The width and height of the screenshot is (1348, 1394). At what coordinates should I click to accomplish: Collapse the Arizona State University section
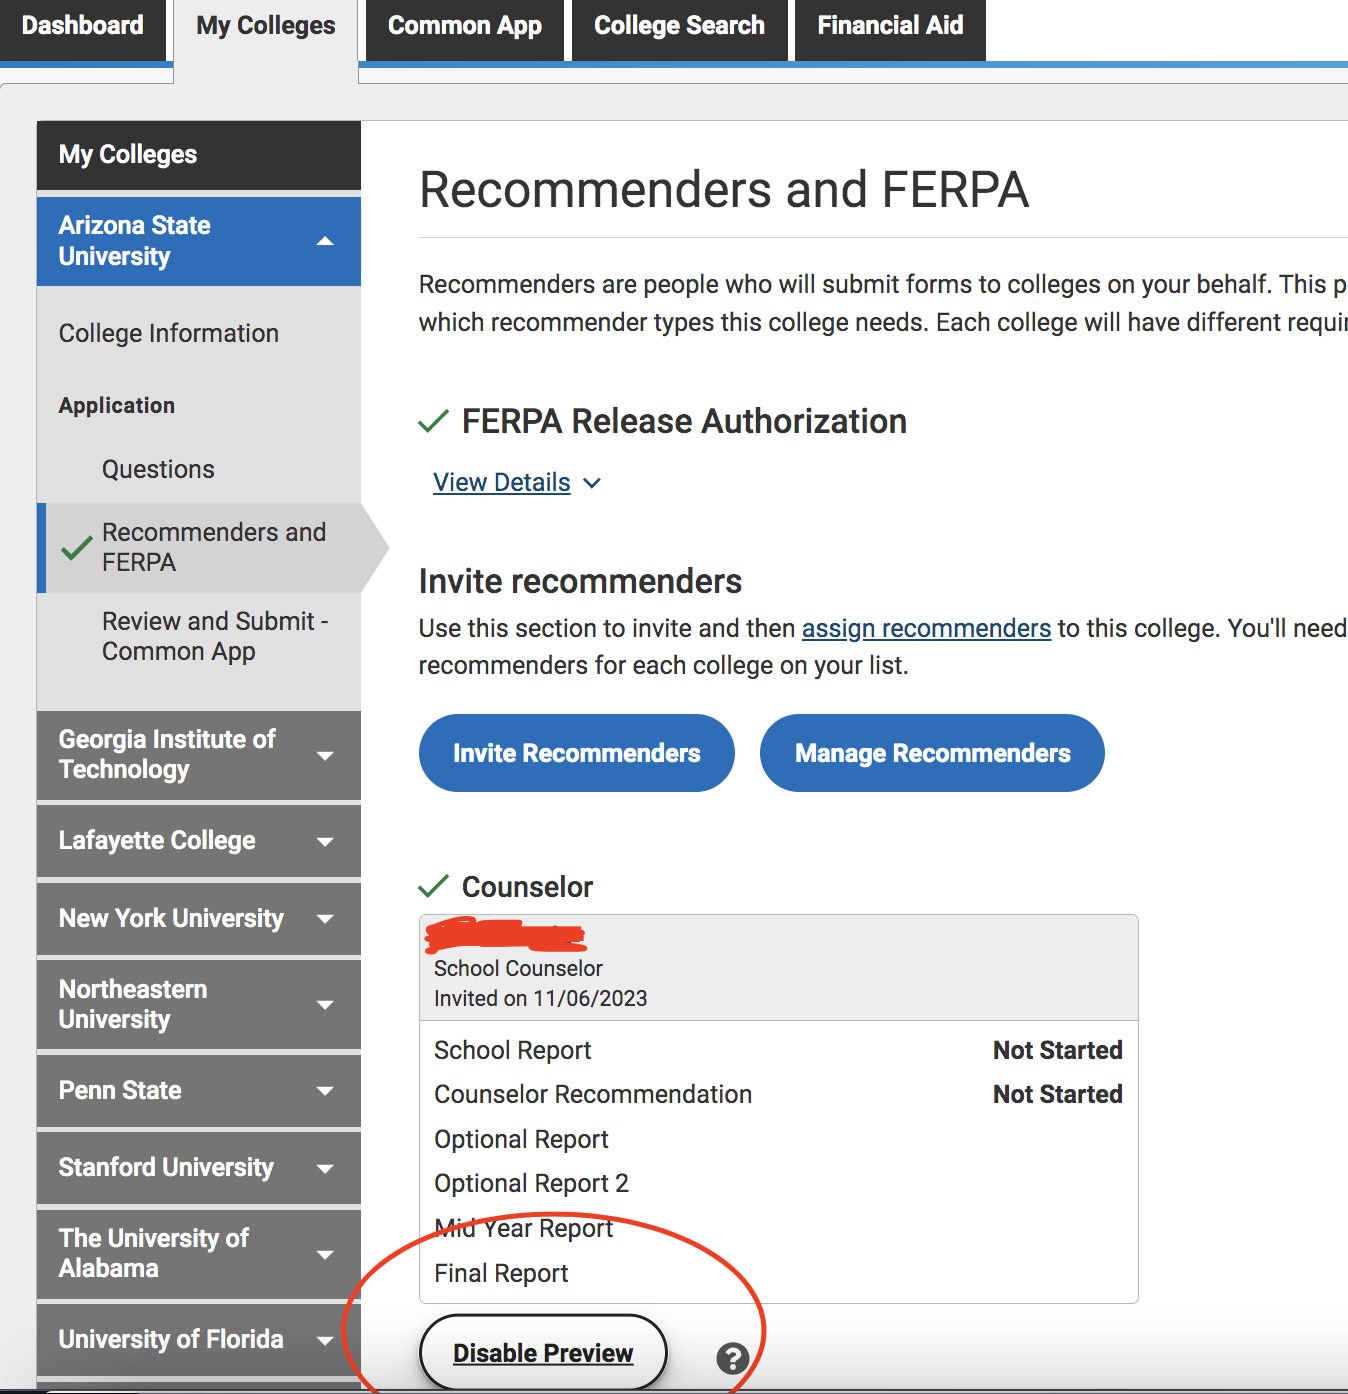click(325, 241)
